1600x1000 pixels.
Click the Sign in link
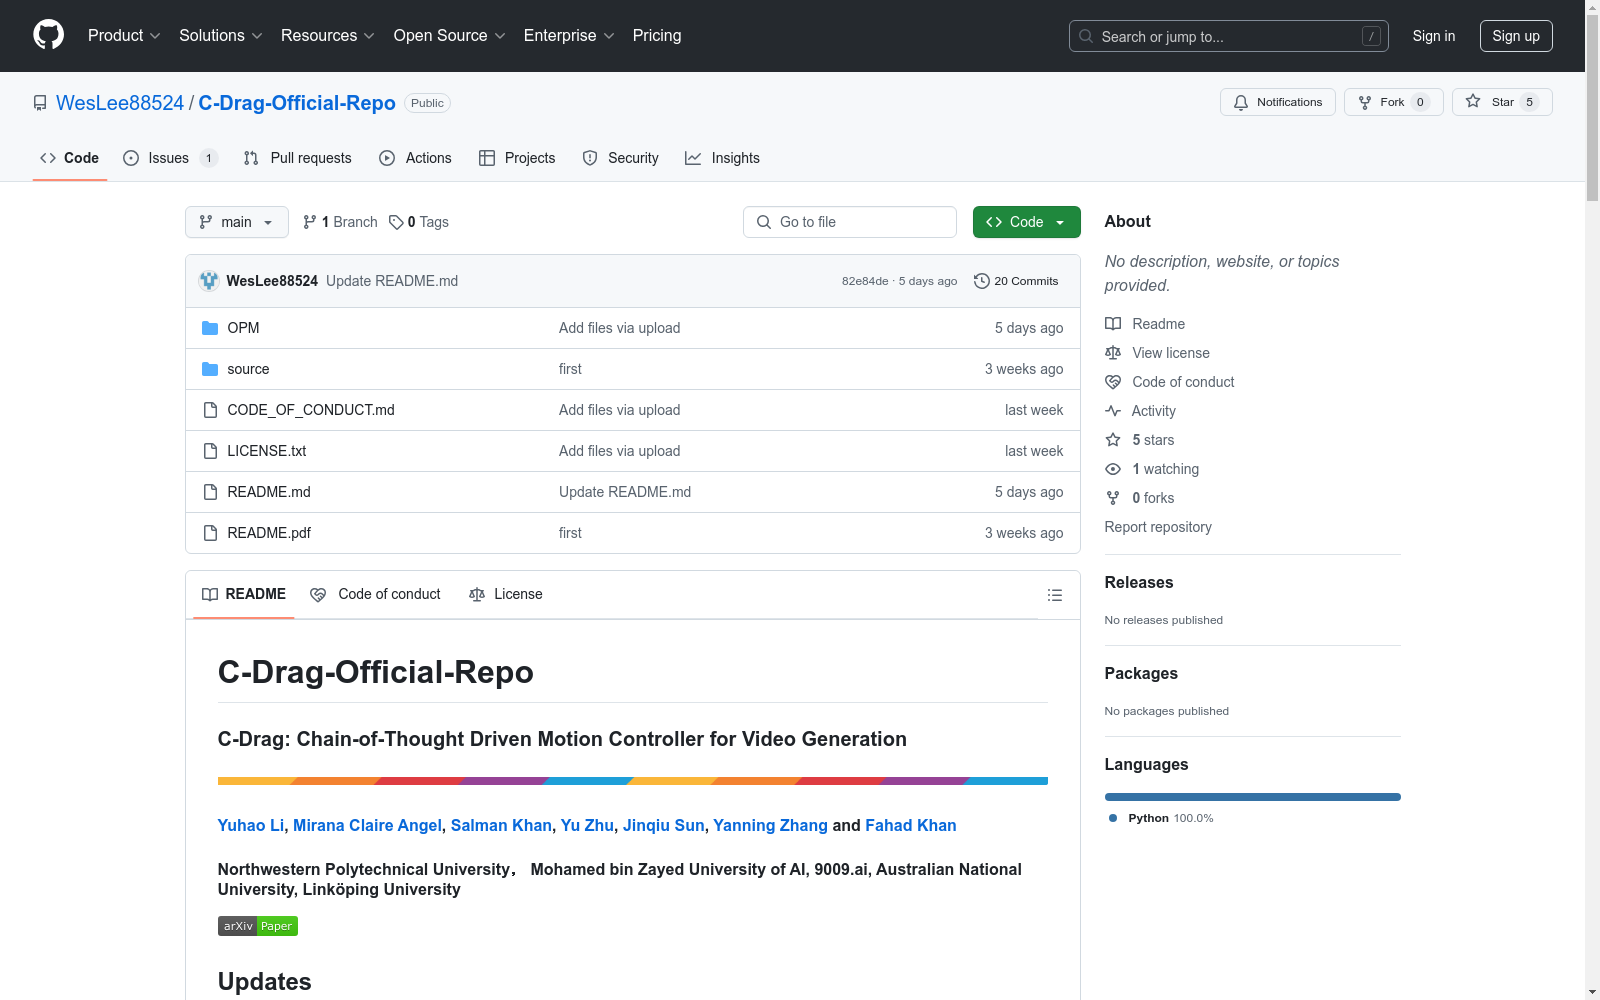pos(1433,36)
